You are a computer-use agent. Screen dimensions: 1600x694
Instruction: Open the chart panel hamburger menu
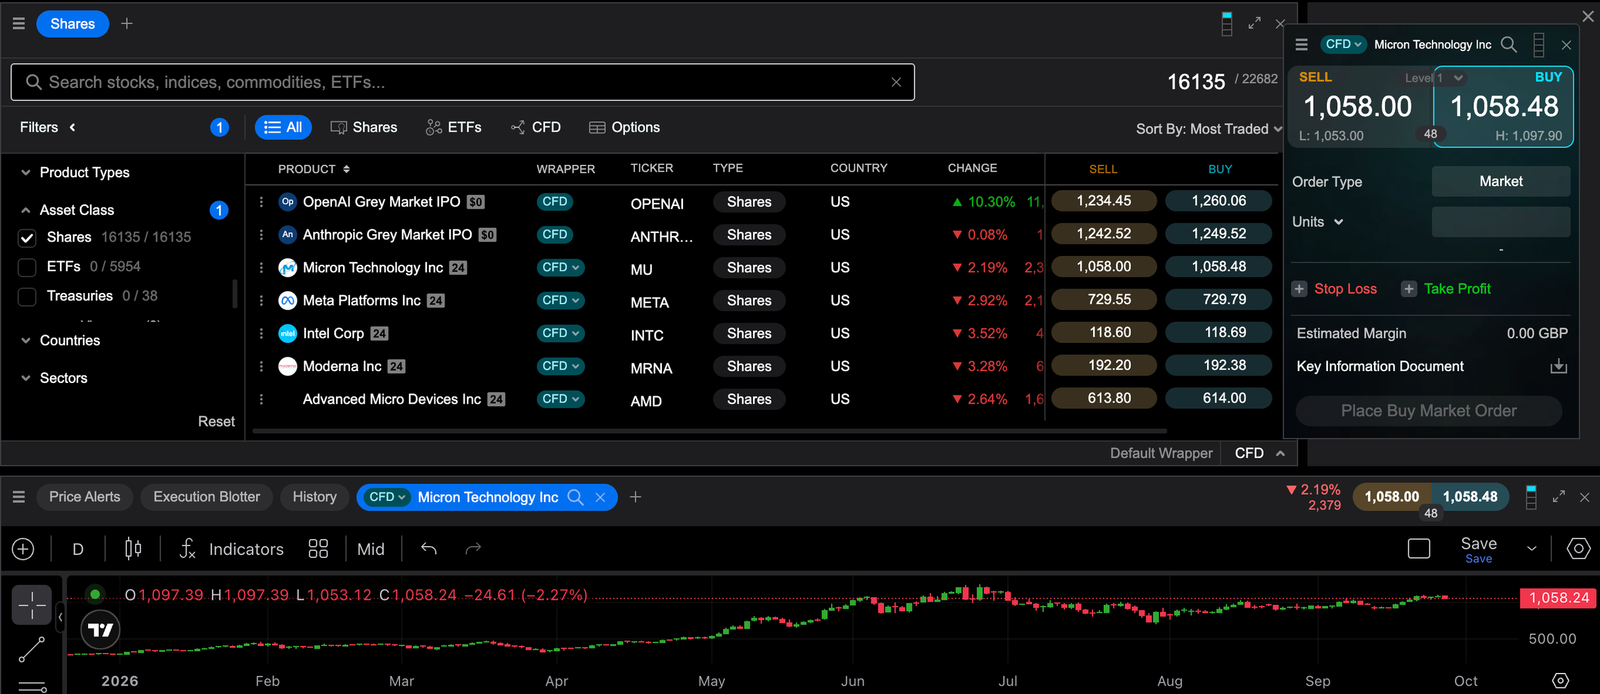click(x=18, y=497)
